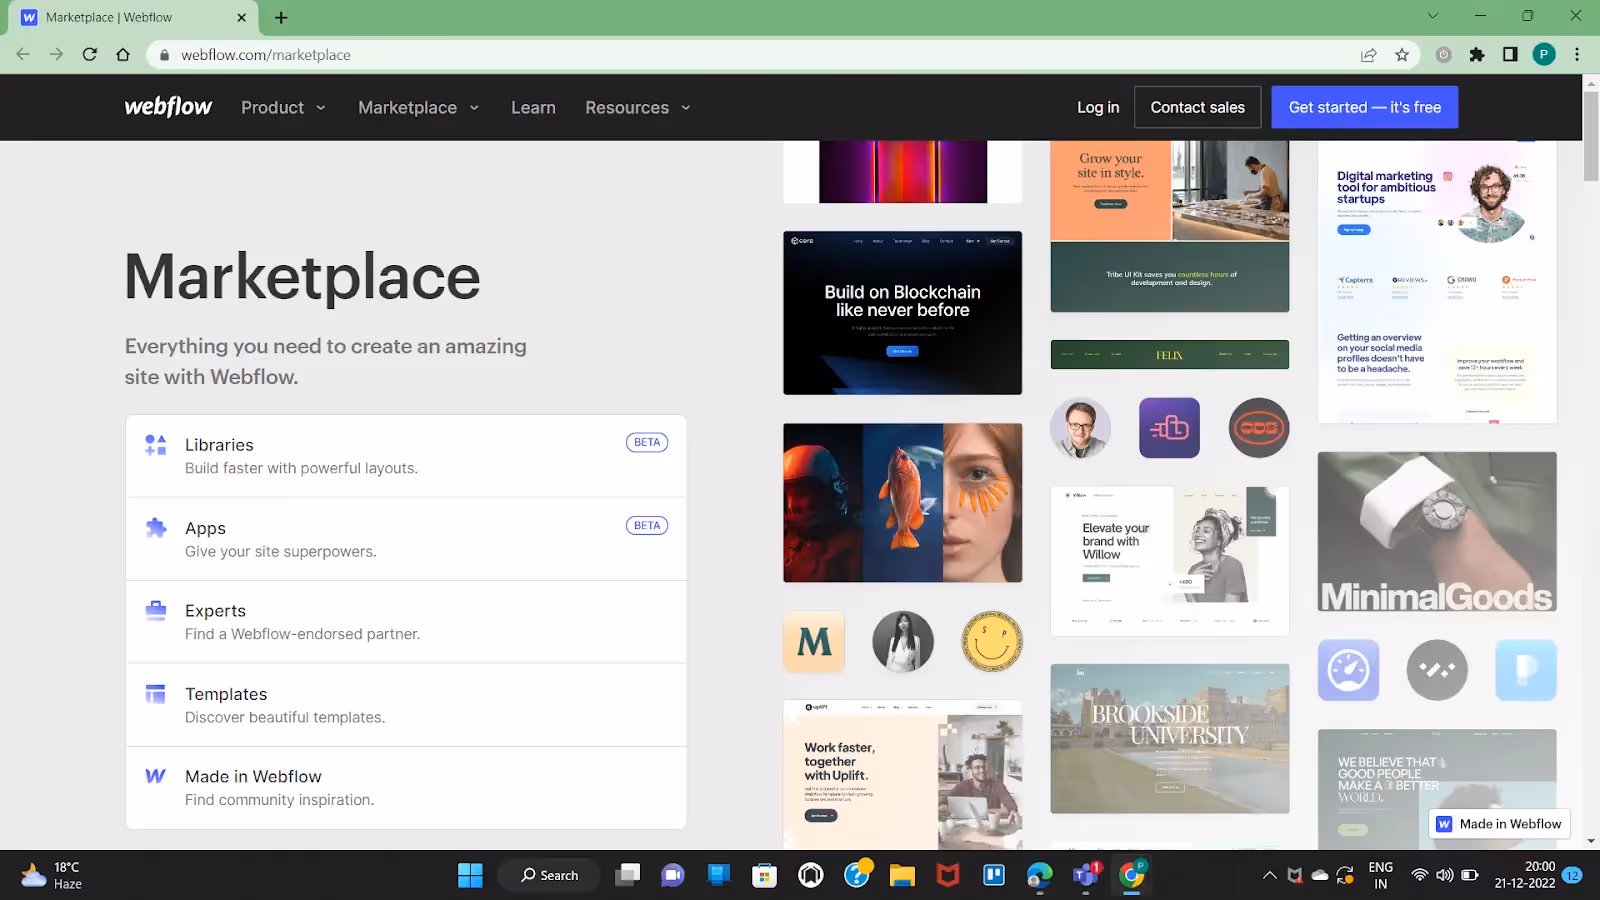Image resolution: width=1600 pixels, height=900 pixels.
Task: Click the browser home icon
Action: [x=123, y=55]
